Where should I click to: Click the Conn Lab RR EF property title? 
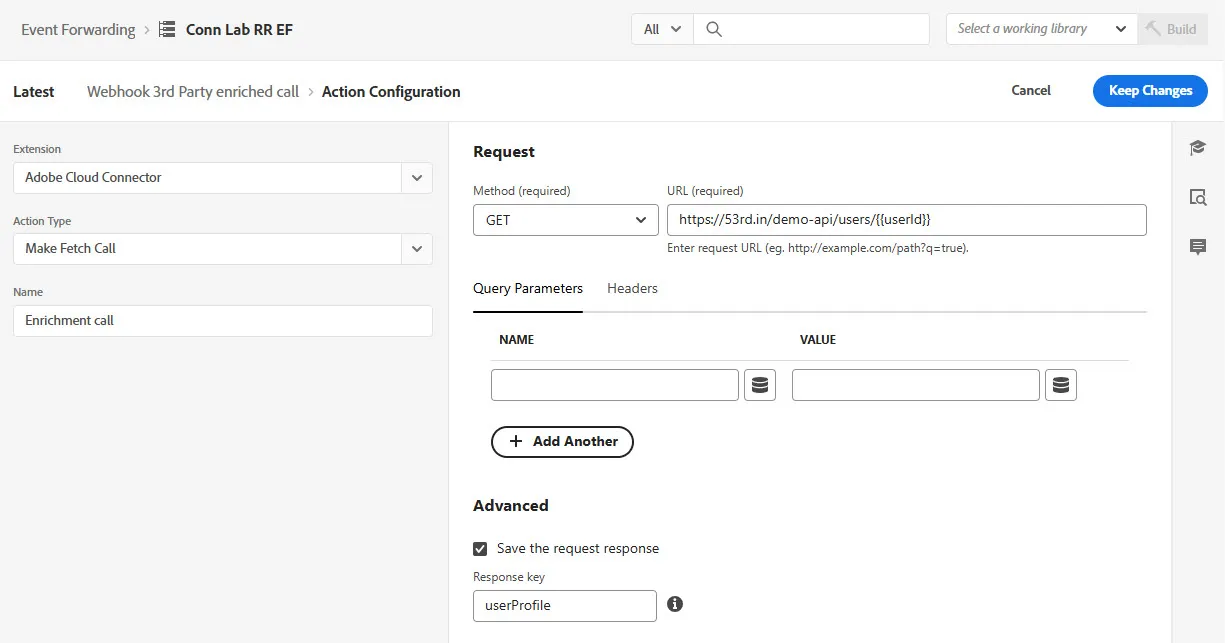click(x=239, y=29)
